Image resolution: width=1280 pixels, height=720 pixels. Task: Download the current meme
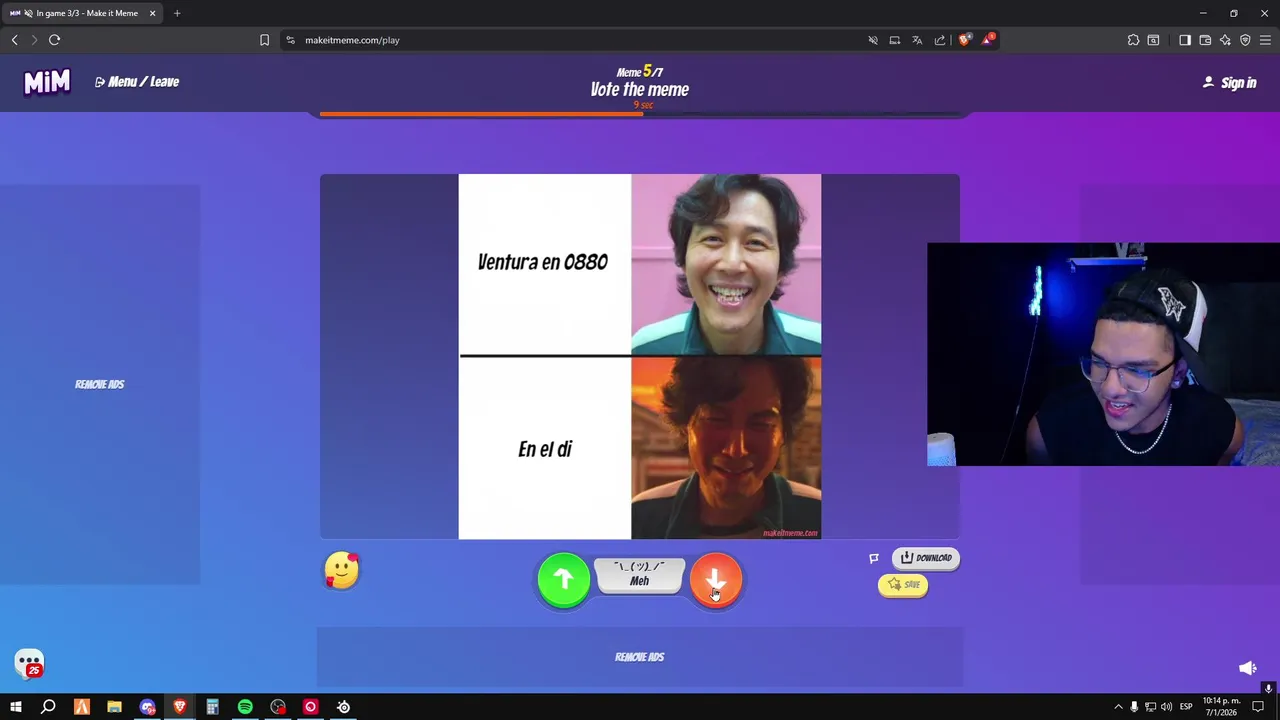click(926, 558)
